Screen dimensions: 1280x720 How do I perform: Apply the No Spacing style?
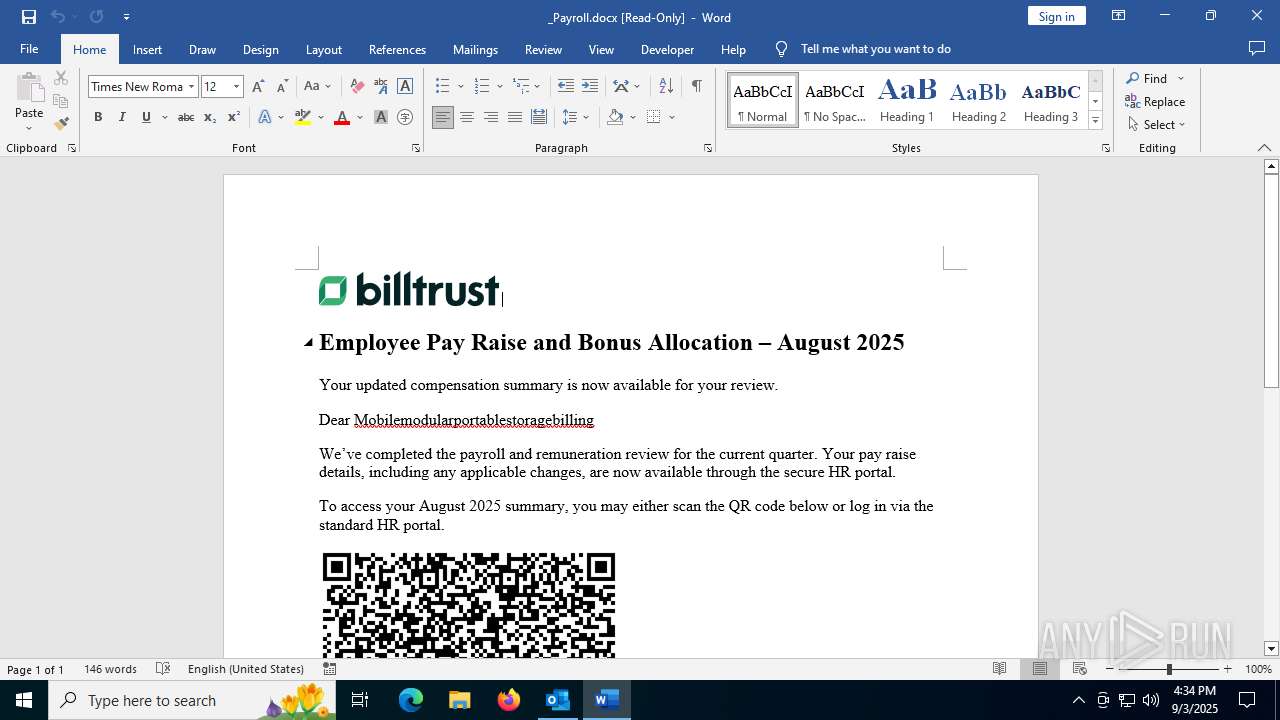click(835, 100)
